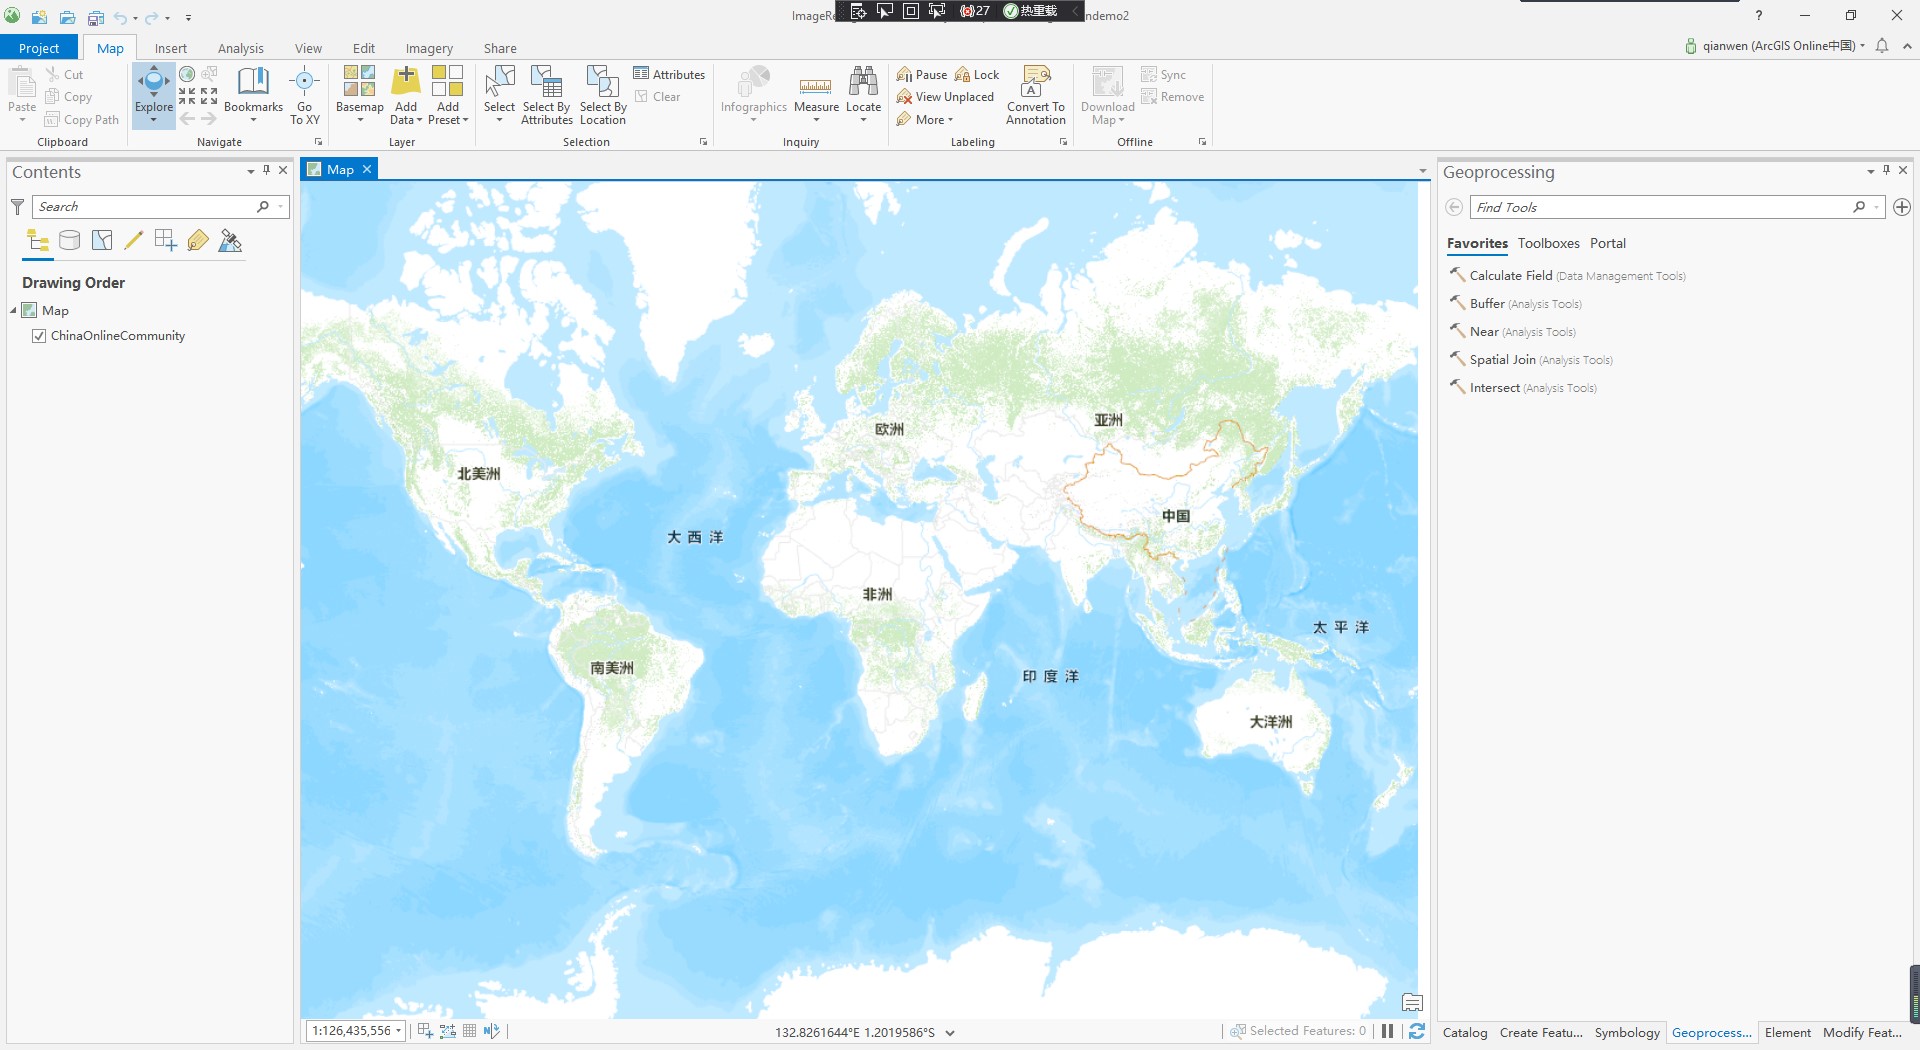Click the Go To XY tool
1920x1050 pixels.
[x=305, y=95]
